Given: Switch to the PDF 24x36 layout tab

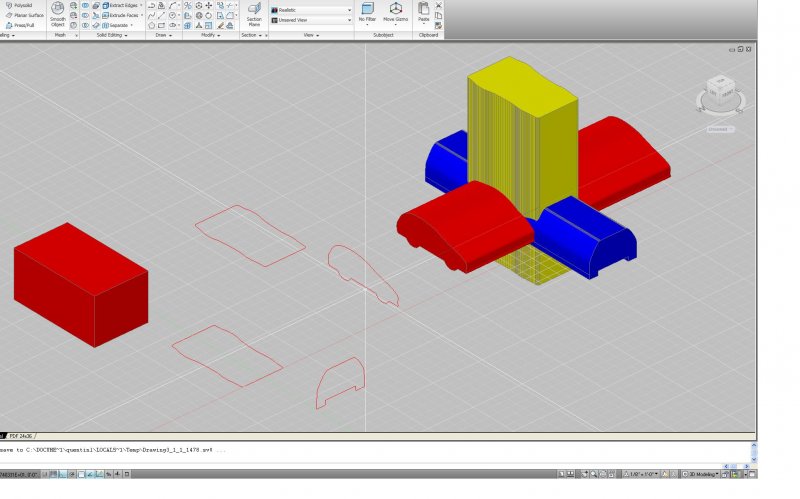Looking at the screenshot, I should coord(20,436).
